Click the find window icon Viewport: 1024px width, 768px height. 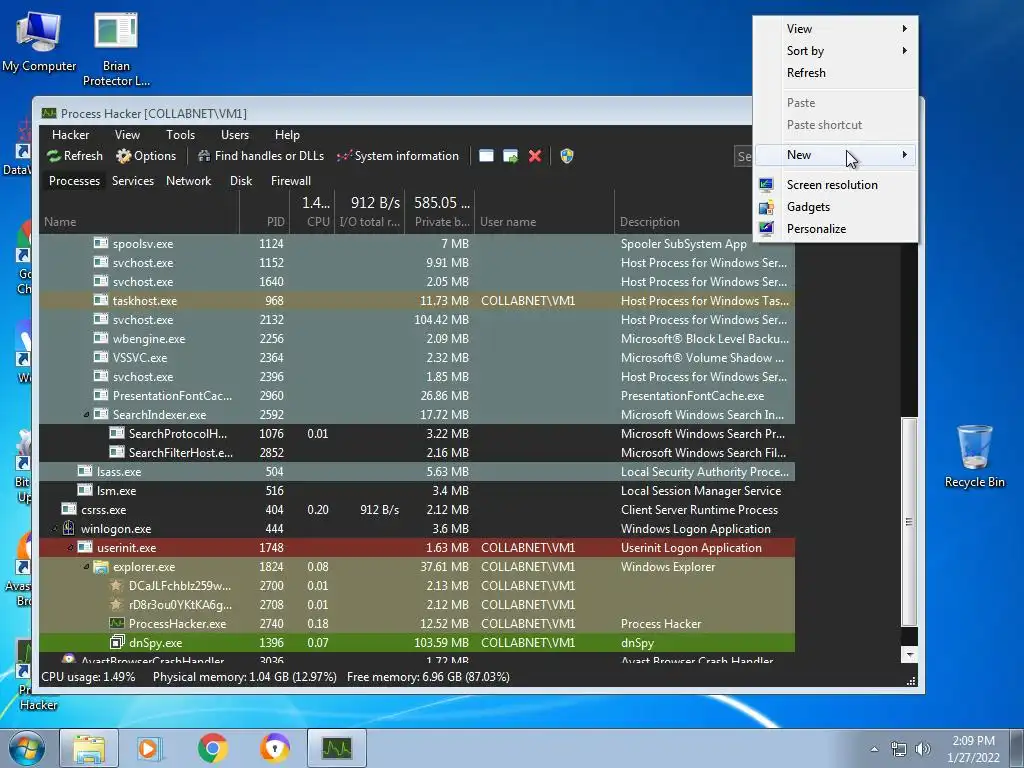point(486,156)
